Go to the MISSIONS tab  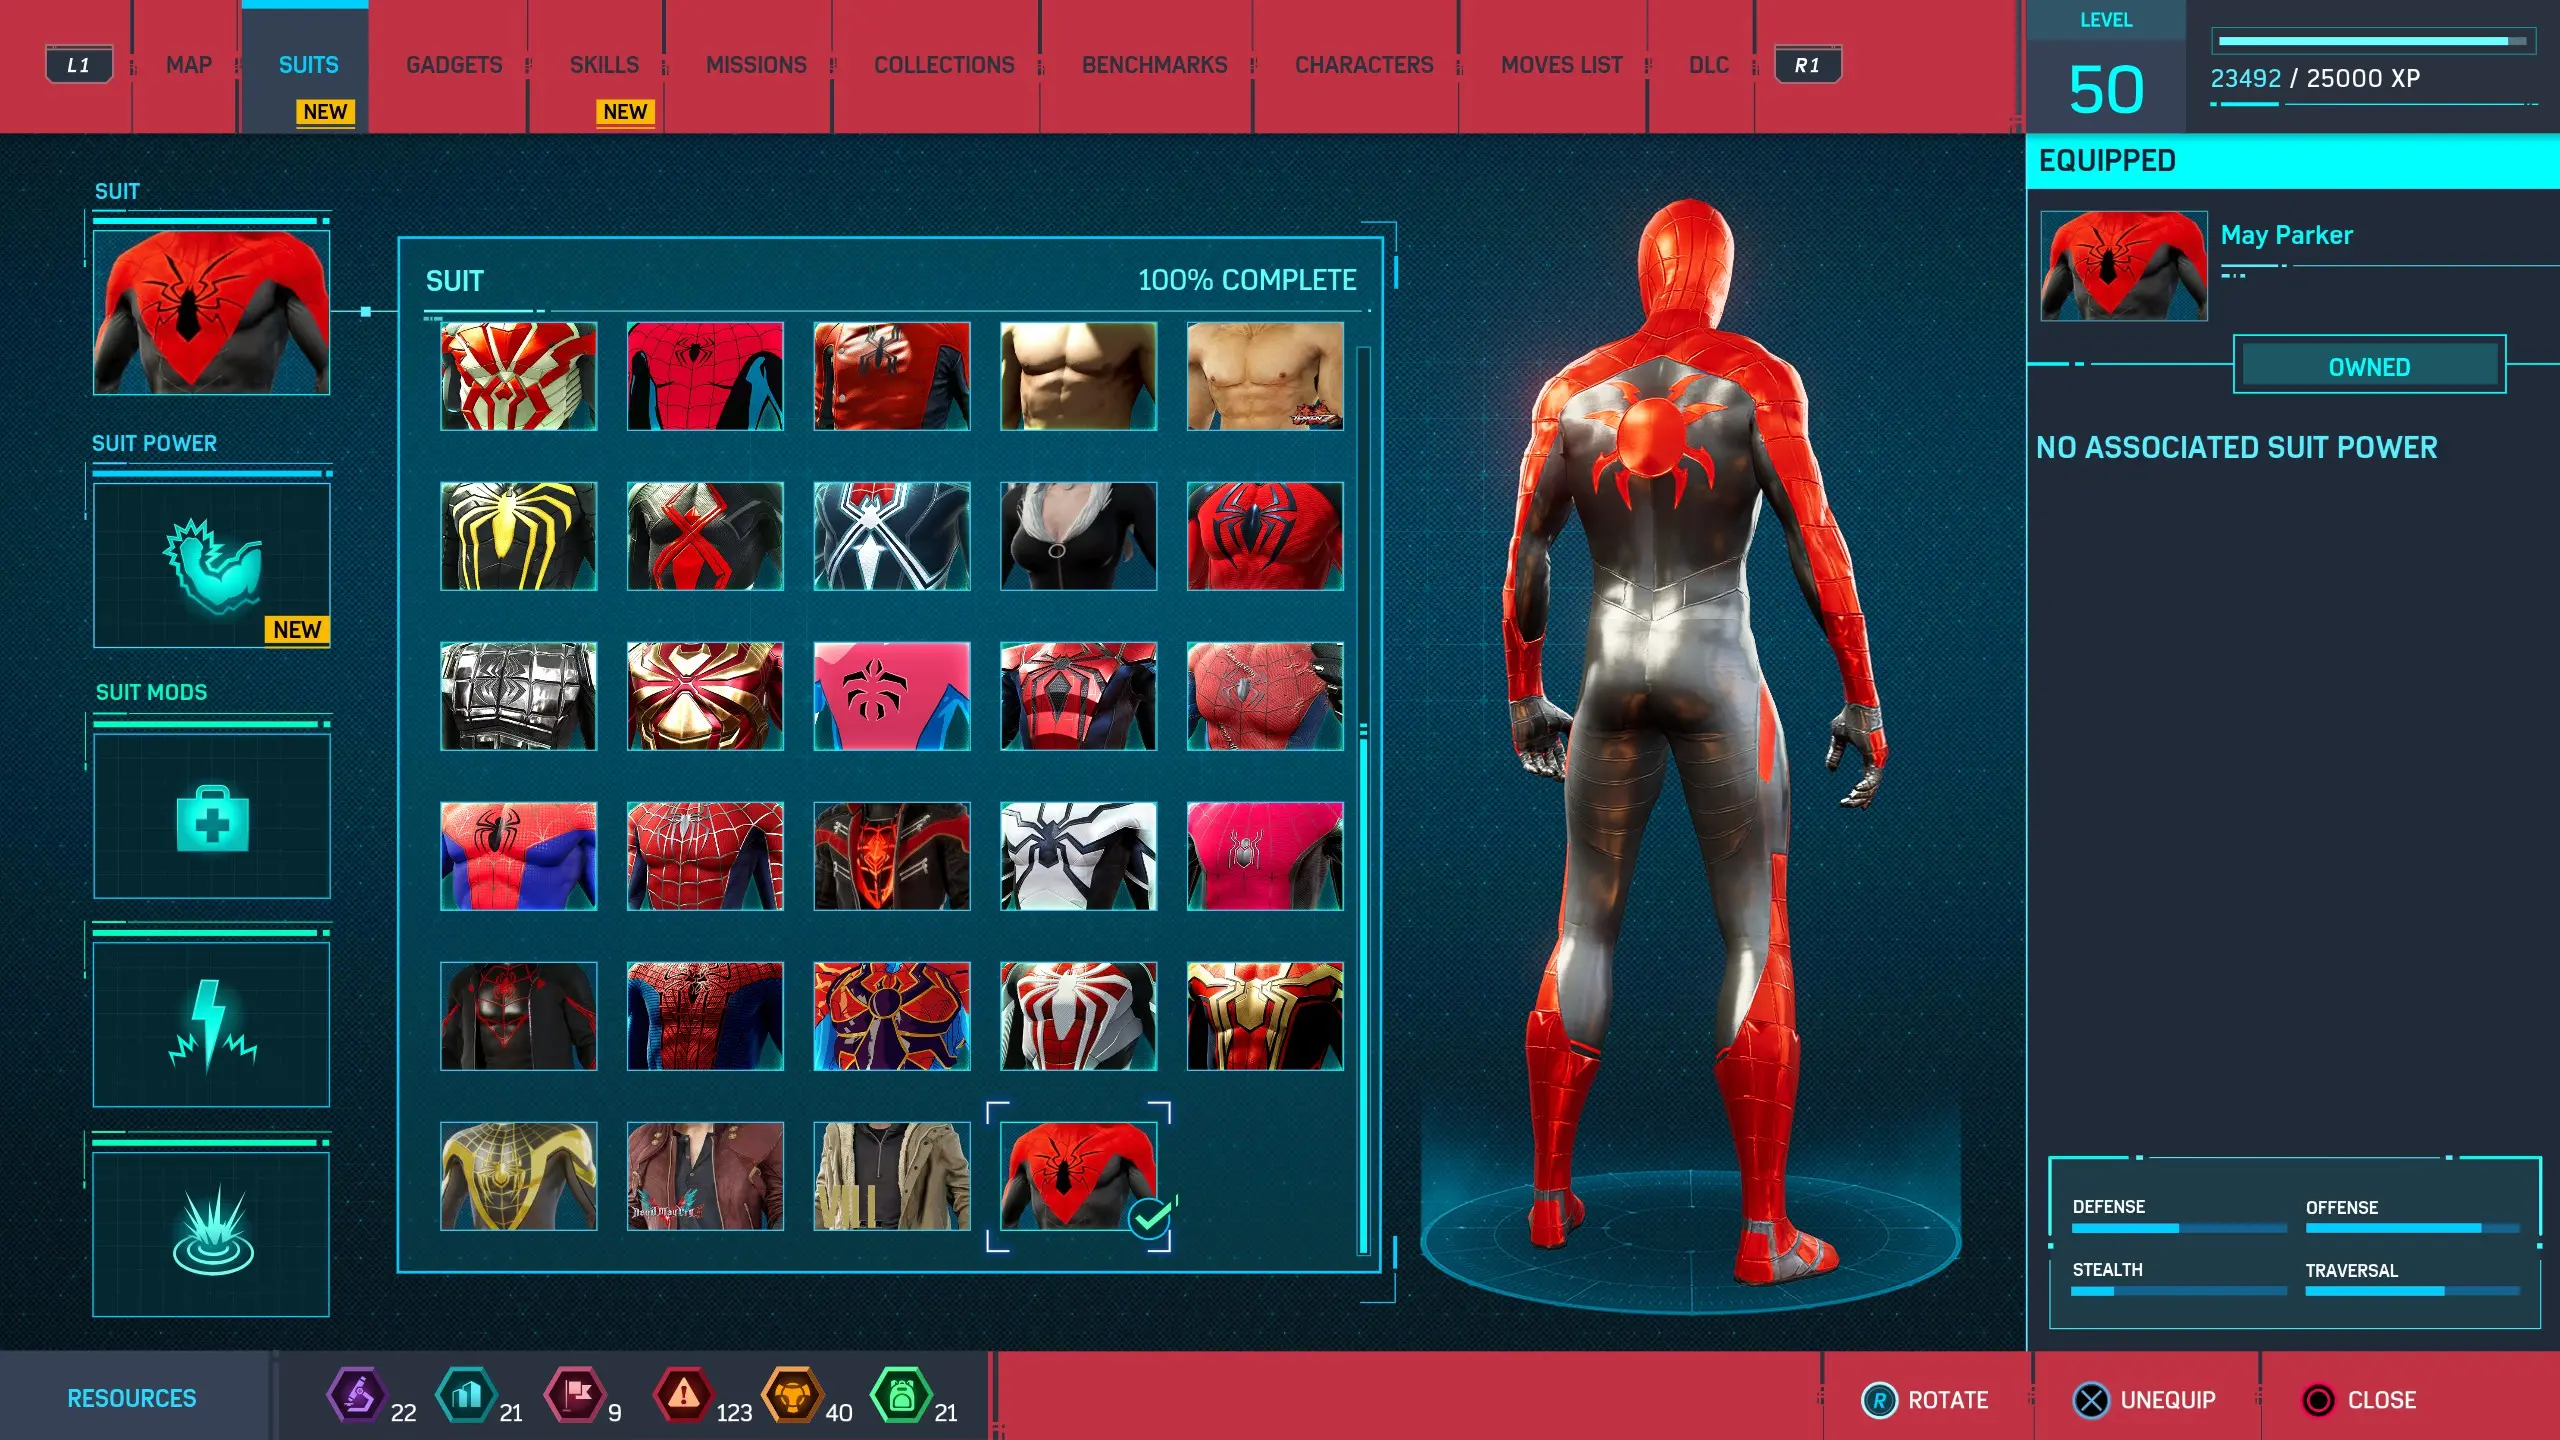(756, 65)
